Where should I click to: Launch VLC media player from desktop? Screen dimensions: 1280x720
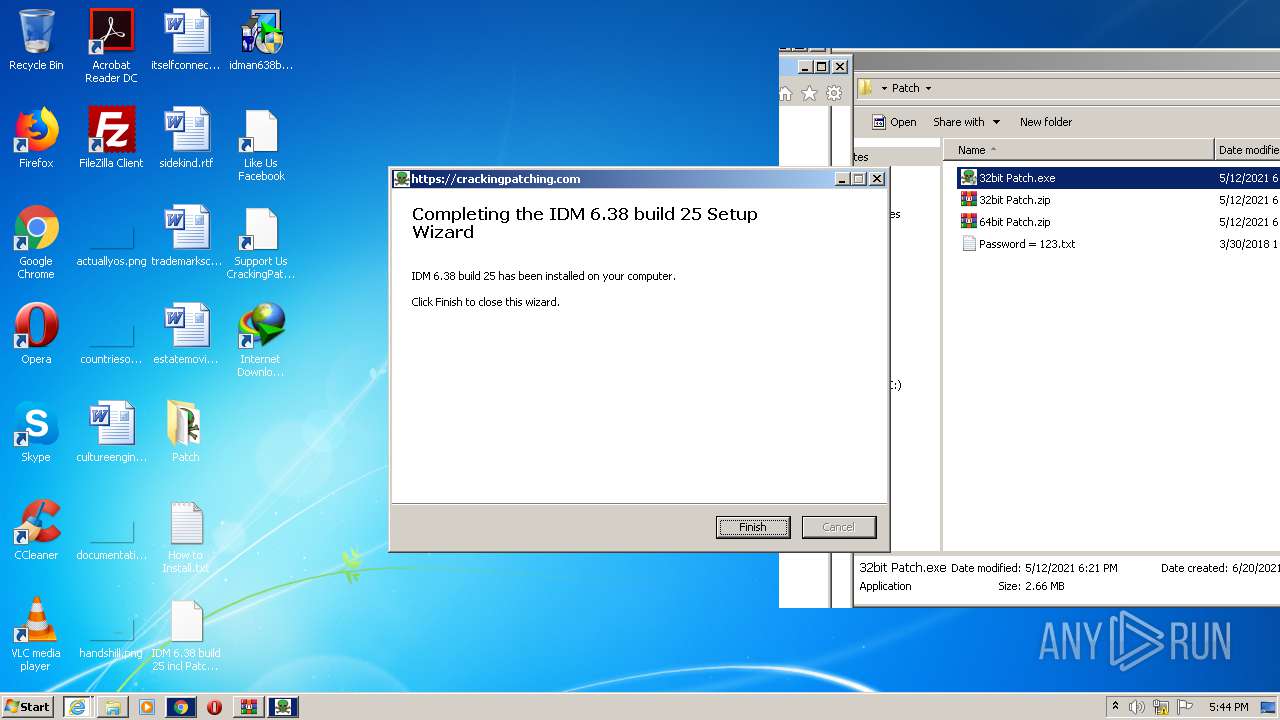(x=36, y=634)
